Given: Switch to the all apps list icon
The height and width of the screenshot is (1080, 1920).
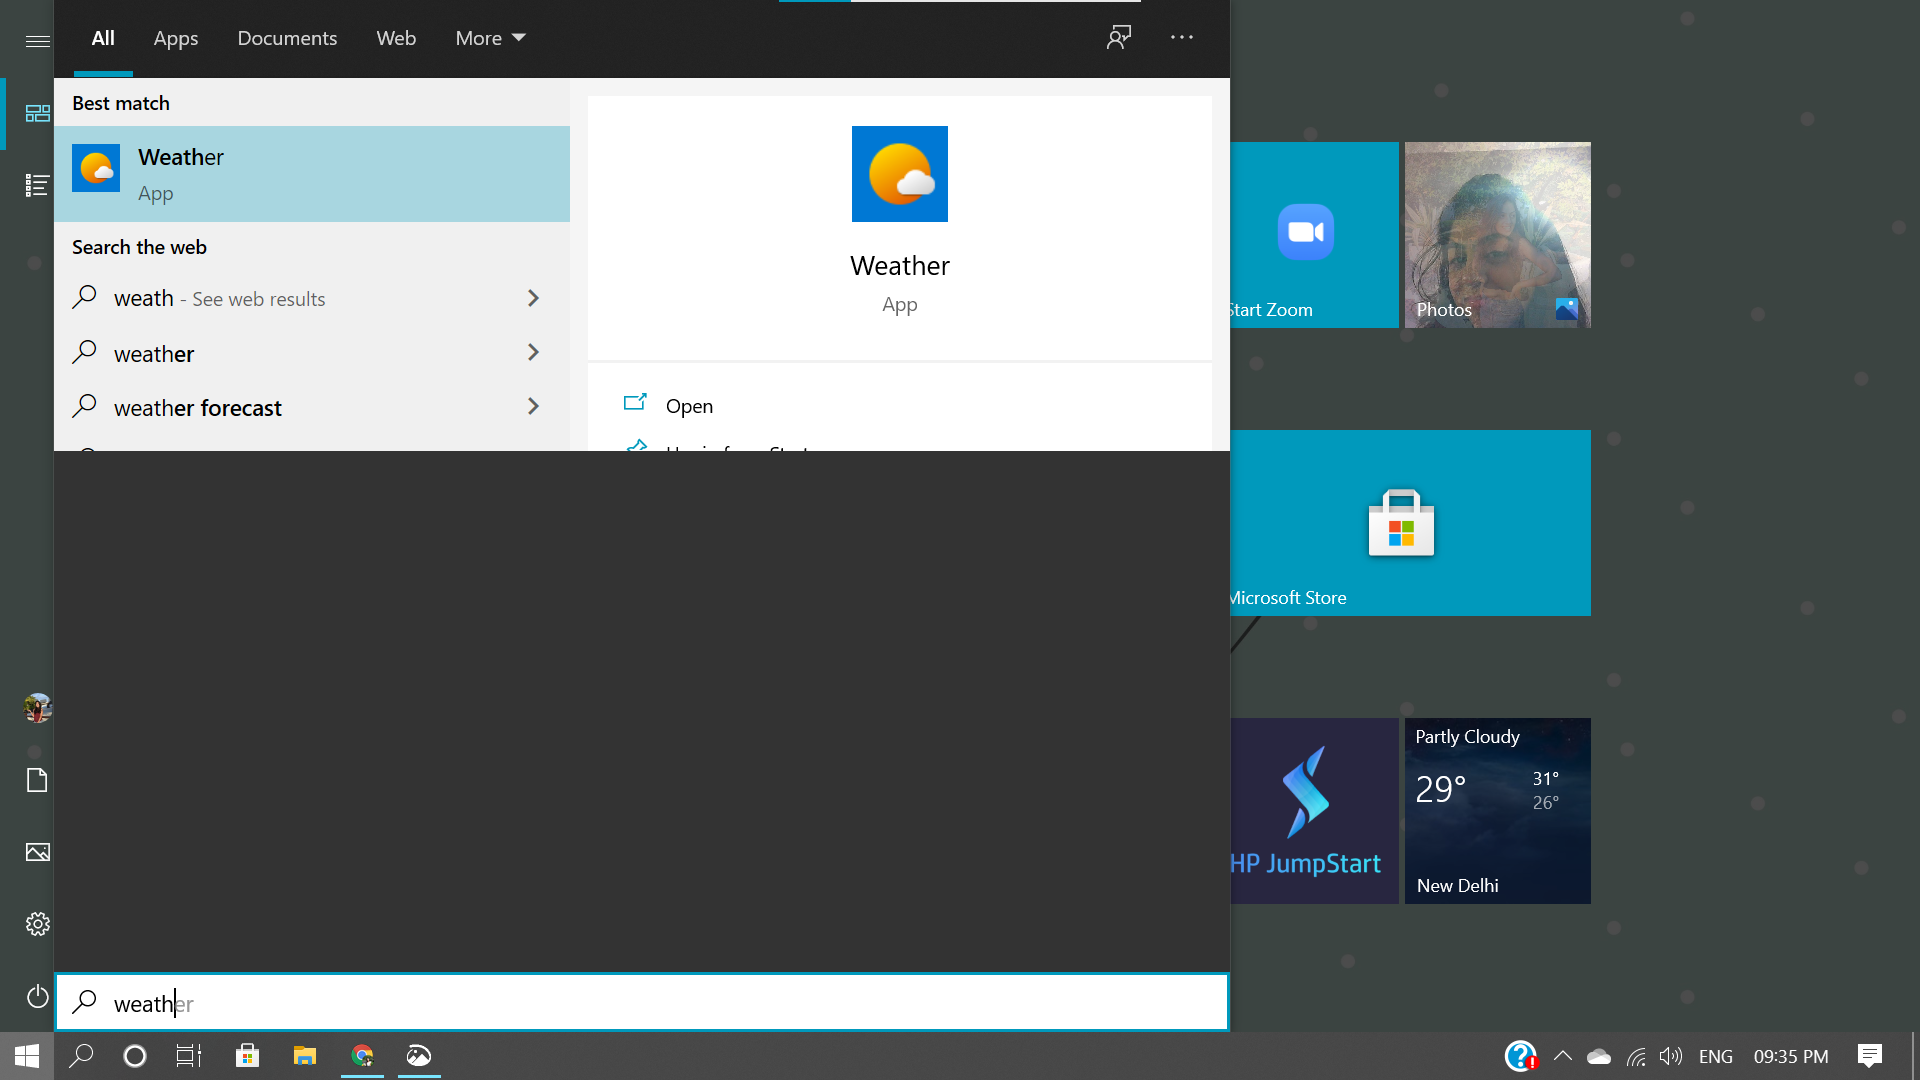Looking at the screenshot, I should pos(37,185).
